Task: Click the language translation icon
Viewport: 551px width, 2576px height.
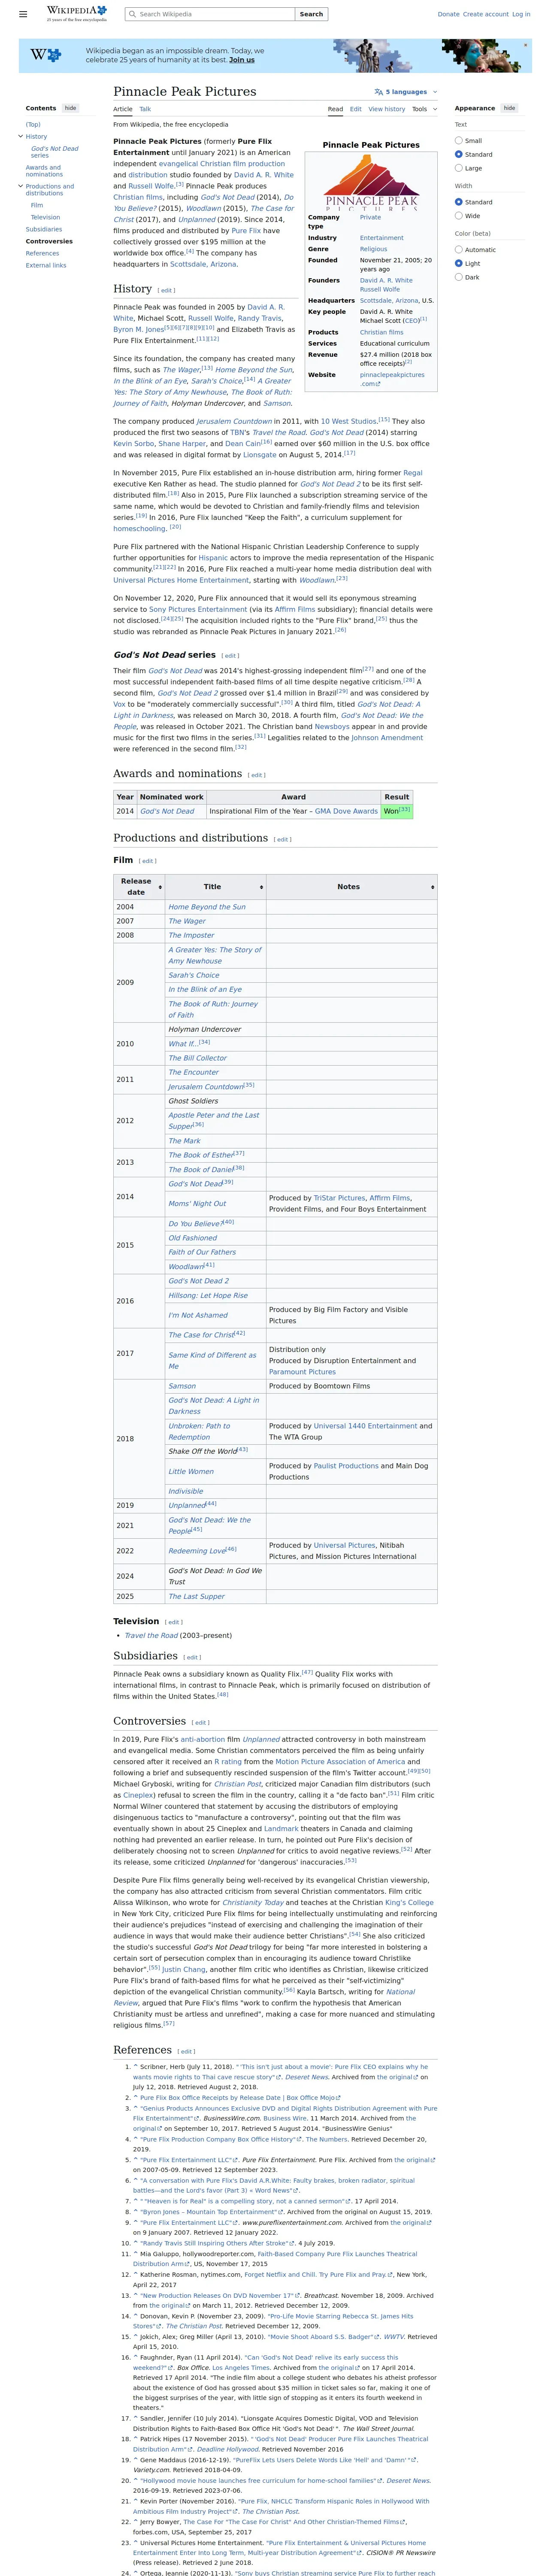Action: pyautogui.click(x=379, y=92)
